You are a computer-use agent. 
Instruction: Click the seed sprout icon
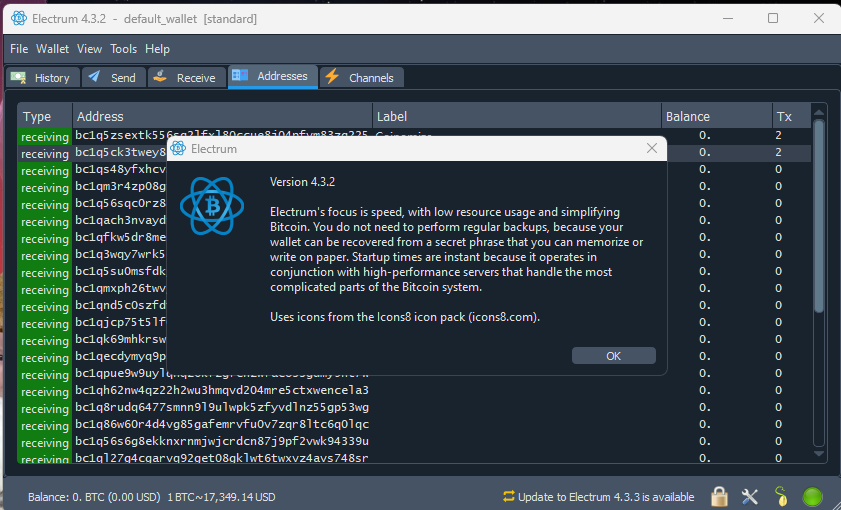pyautogui.click(x=781, y=497)
